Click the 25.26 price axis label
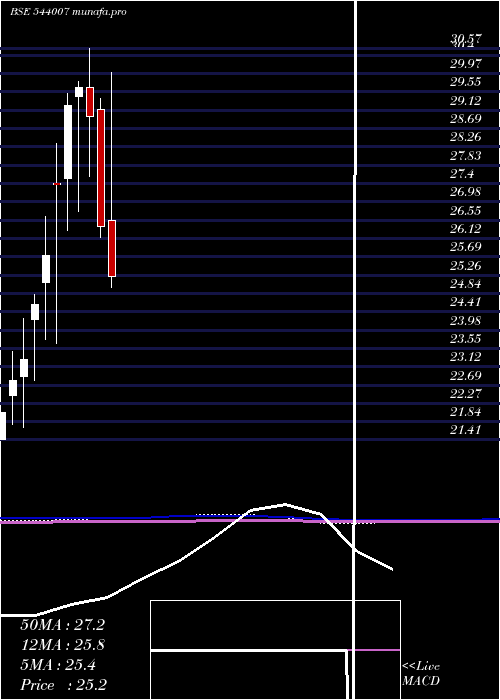Image resolution: width=500 pixels, height=700 pixels. click(x=466, y=266)
